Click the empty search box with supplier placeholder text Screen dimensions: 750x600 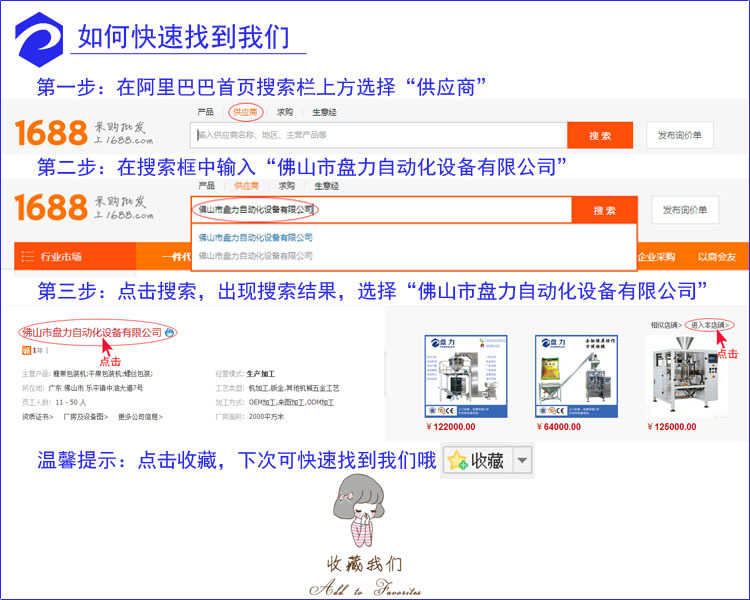coord(378,135)
